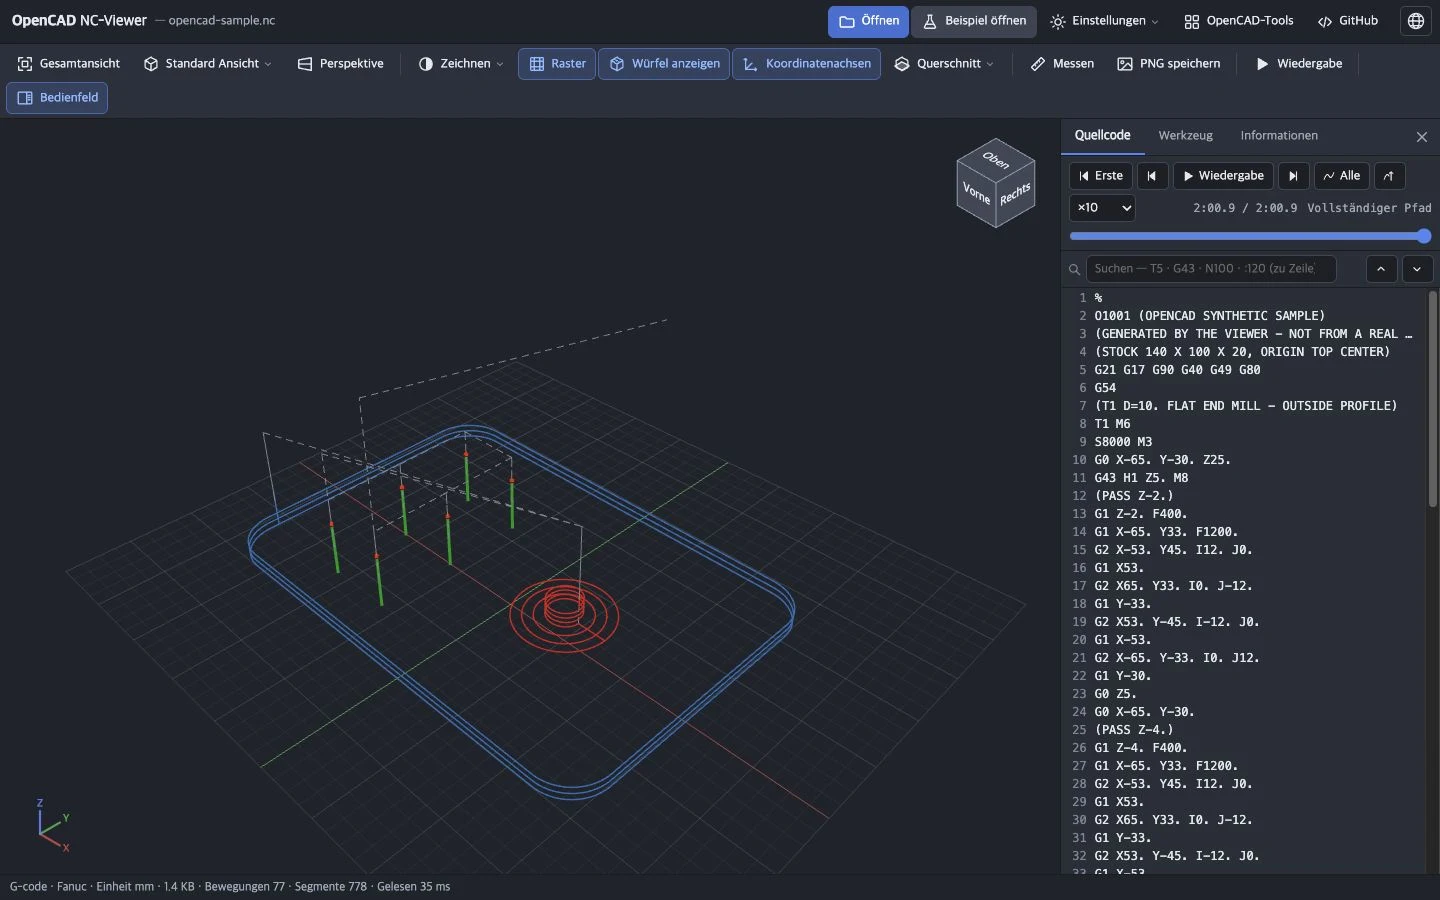Click the playback progress slider handle
1440x900 pixels.
(1424, 237)
